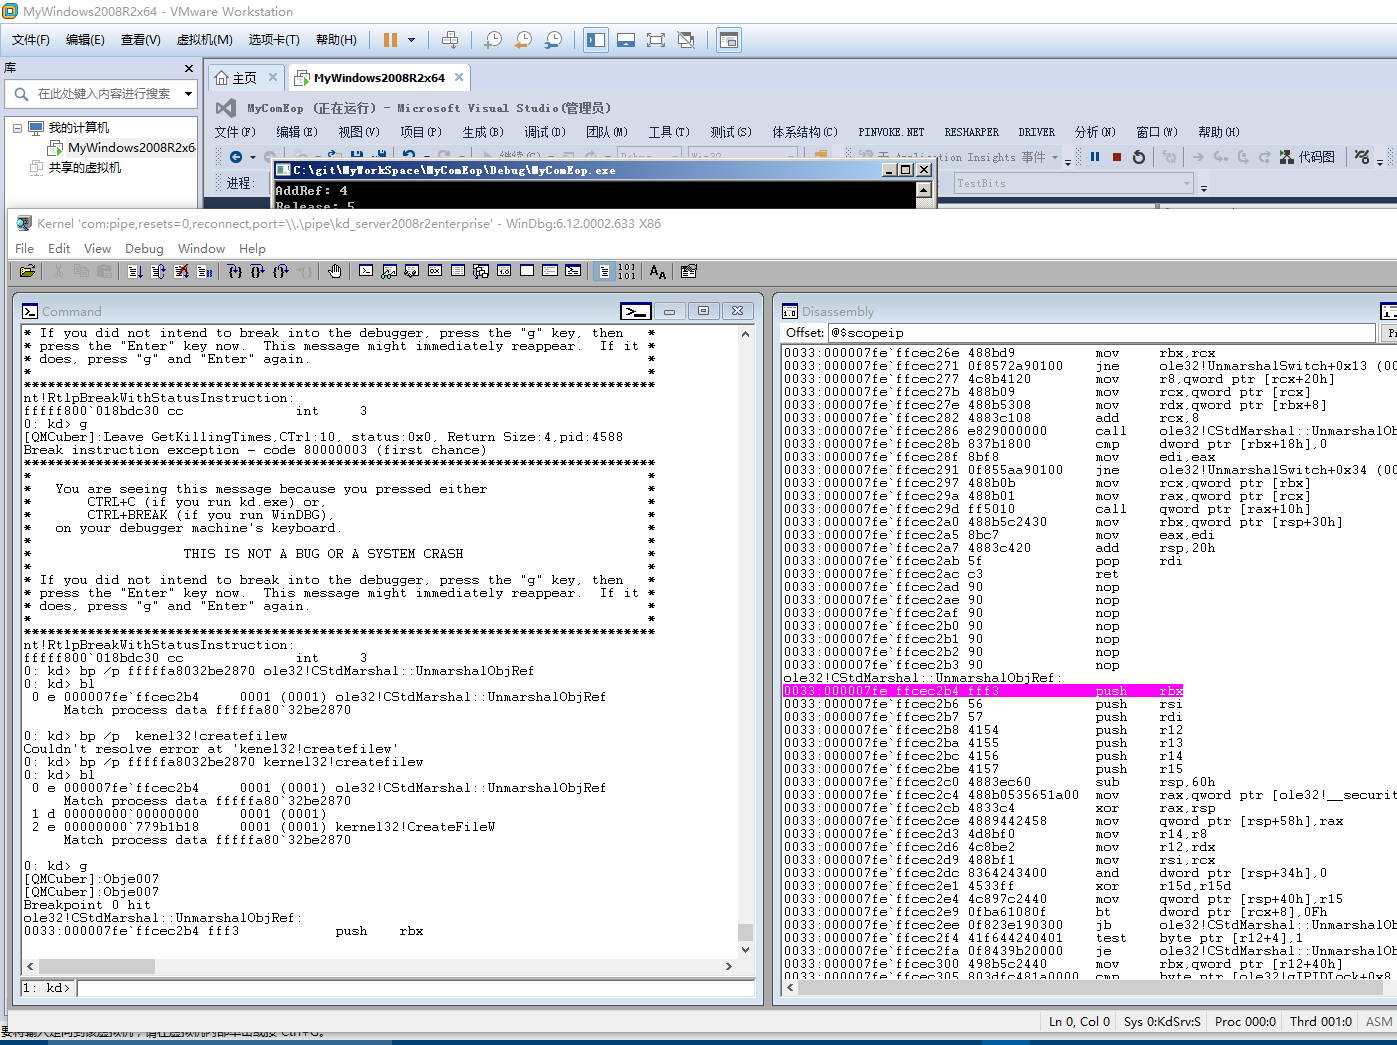1397x1045 pixels.
Task: Open the Locals window toolbar icon
Action: point(412,271)
